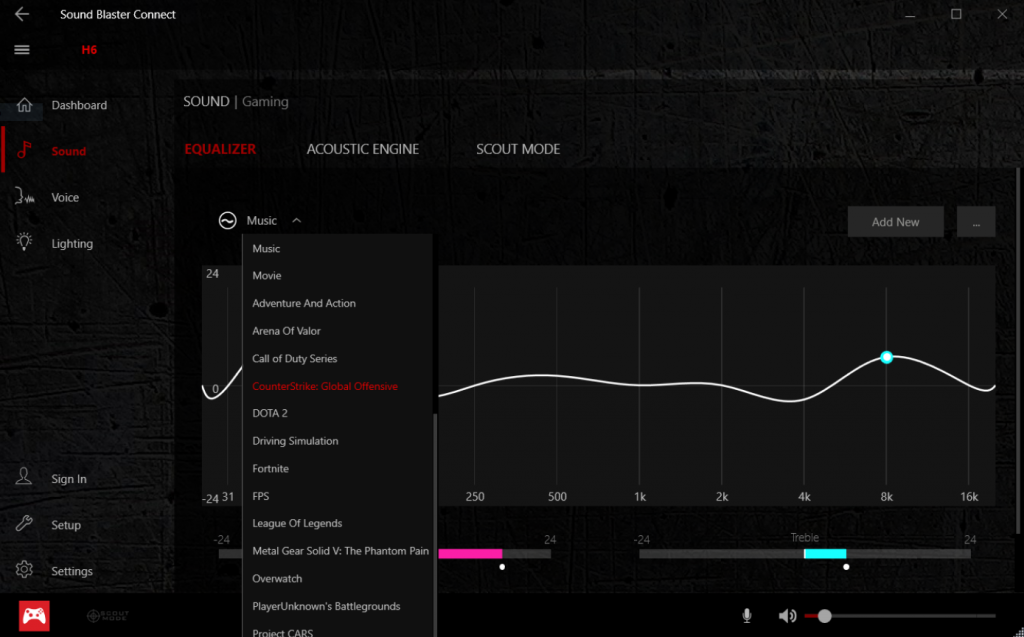The width and height of the screenshot is (1024, 637).
Task: Open the Settings gear icon
Action: [x=24, y=570]
